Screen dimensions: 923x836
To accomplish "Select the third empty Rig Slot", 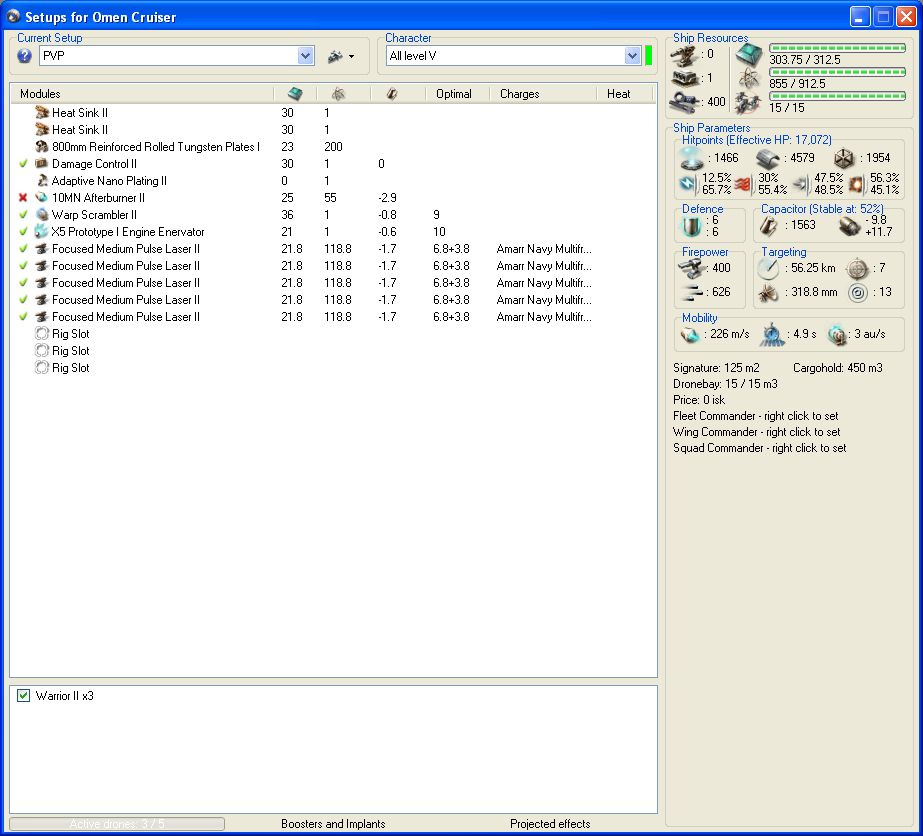I will [62, 368].
